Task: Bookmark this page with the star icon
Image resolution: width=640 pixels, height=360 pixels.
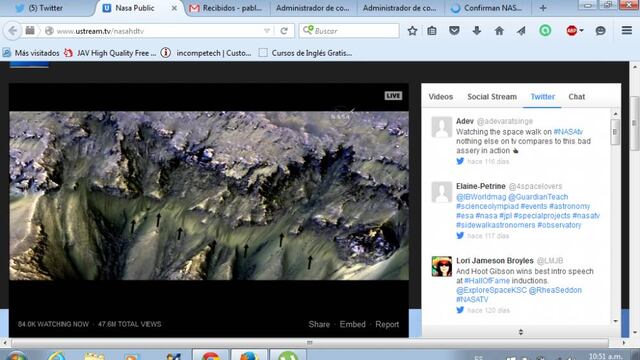Action: [412, 31]
